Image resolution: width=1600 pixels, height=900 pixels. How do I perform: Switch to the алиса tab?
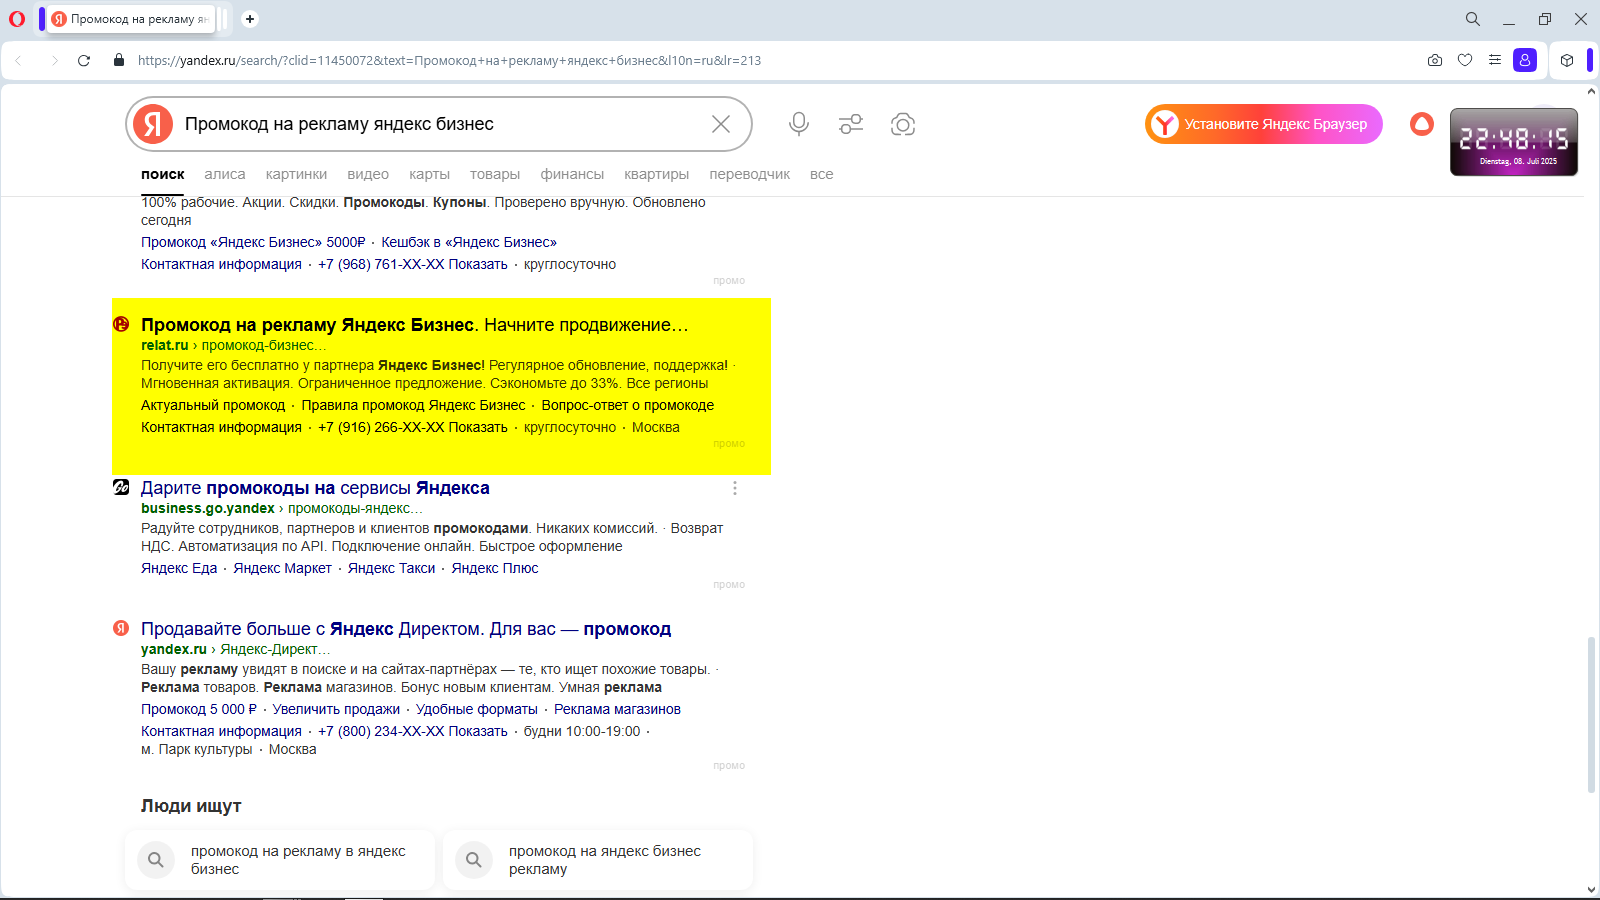pos(225,174)
